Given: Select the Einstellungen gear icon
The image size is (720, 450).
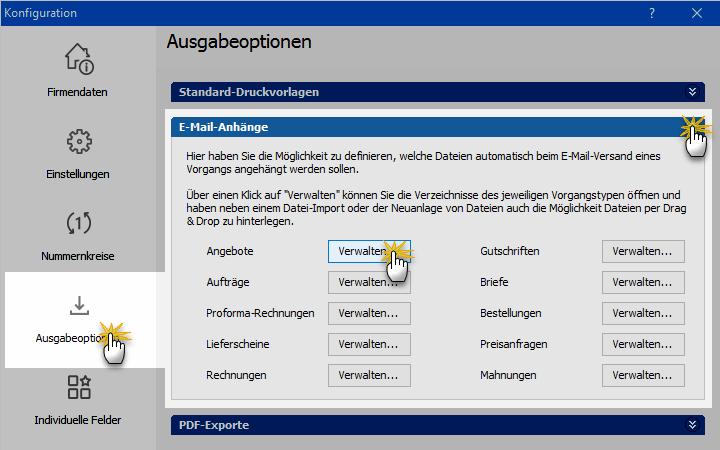Looking at the screenshot, I should tap(80, 142).
